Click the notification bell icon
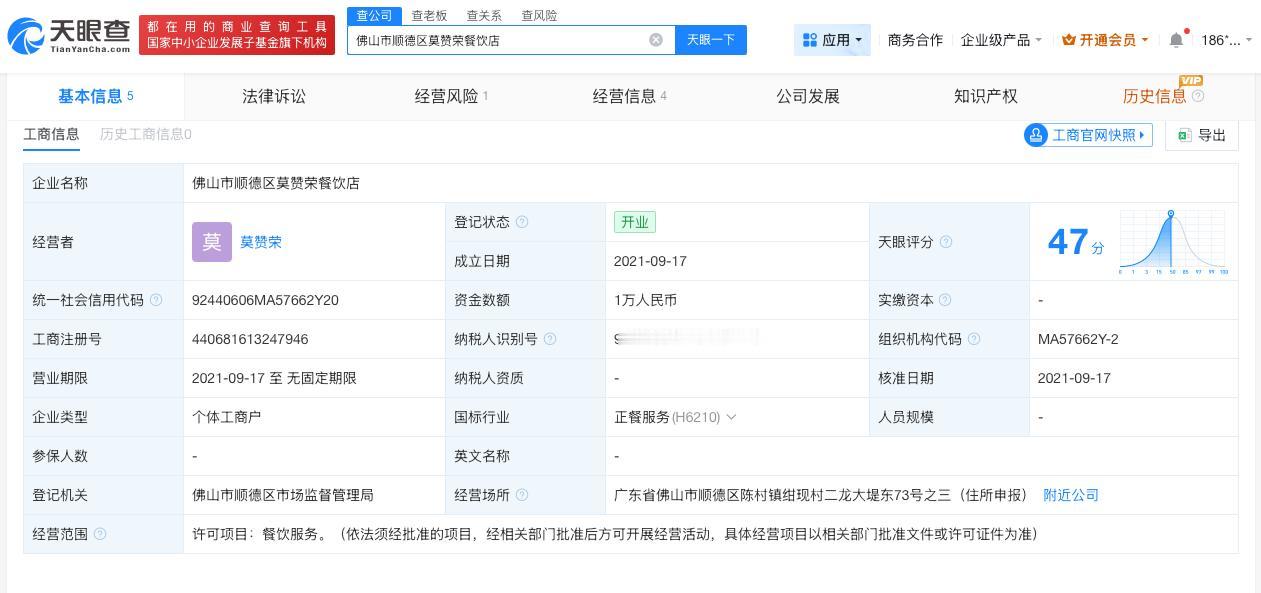Image resolution: width=1261 pixels, height=593 pixels. (1177, 38)
